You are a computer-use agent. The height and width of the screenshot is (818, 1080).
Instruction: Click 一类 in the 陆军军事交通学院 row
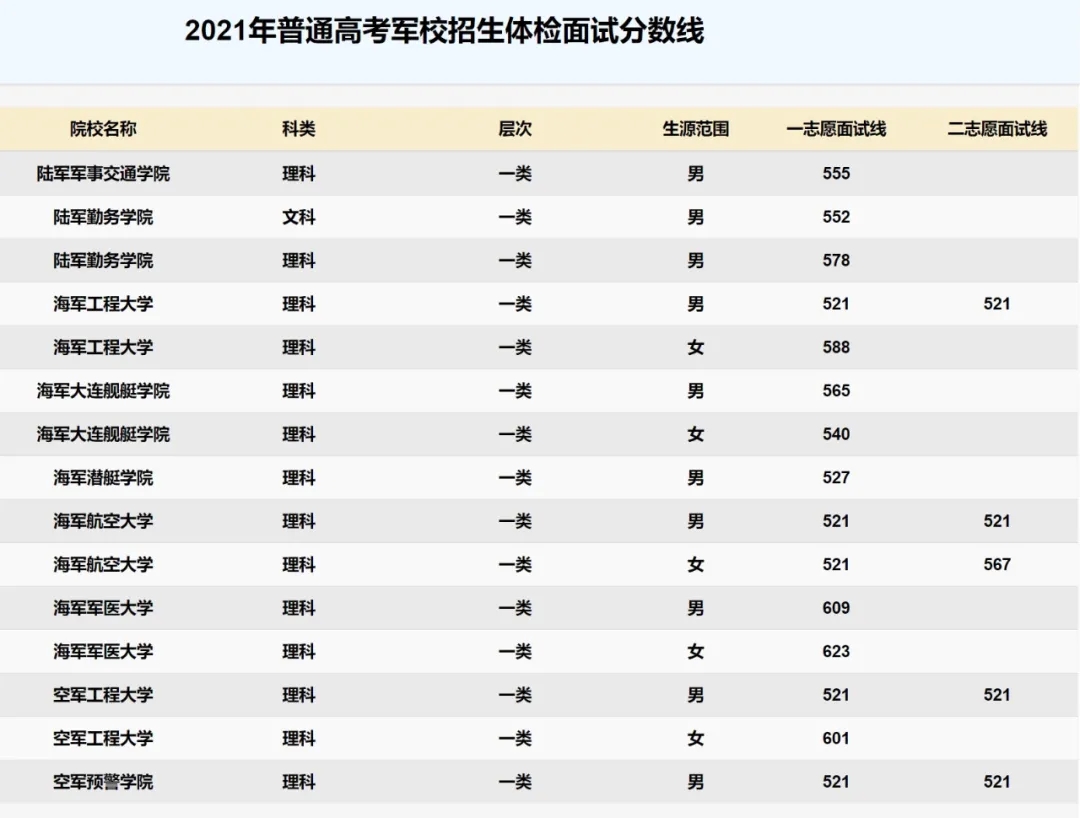tap(515, 174)
